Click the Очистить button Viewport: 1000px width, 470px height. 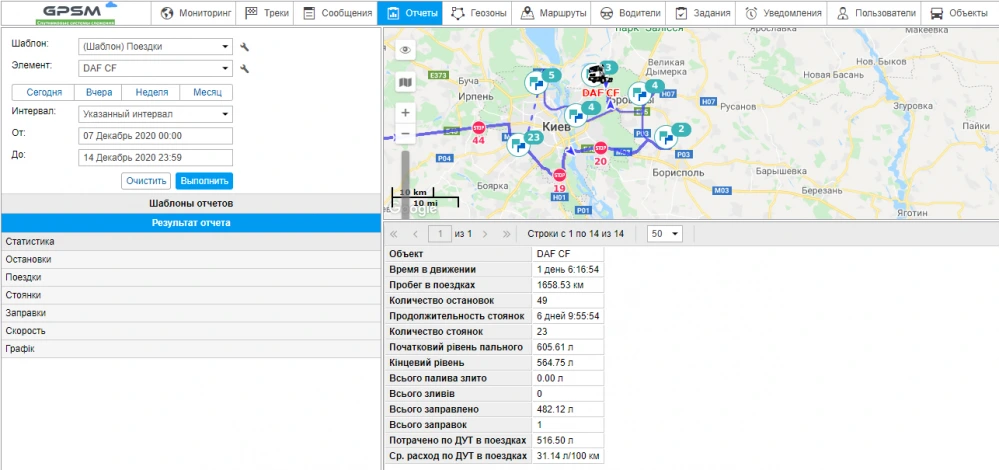pyautogui.click(x=146, y=181)
